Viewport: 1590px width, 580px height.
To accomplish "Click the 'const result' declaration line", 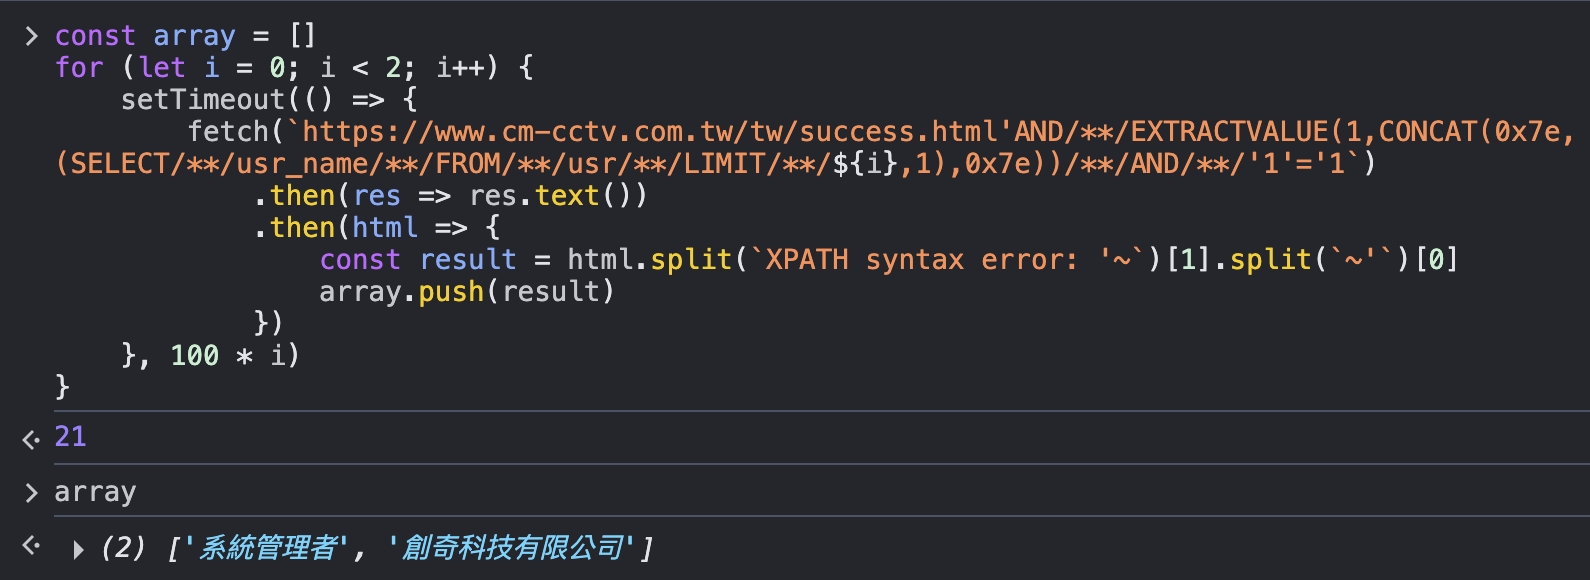I will tap(888, 260).
